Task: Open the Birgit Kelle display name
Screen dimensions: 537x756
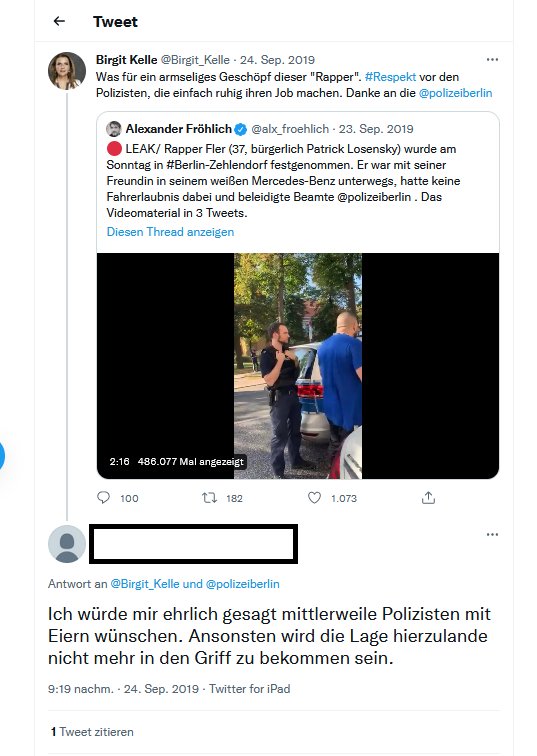Action: click(x=126, y=60)
